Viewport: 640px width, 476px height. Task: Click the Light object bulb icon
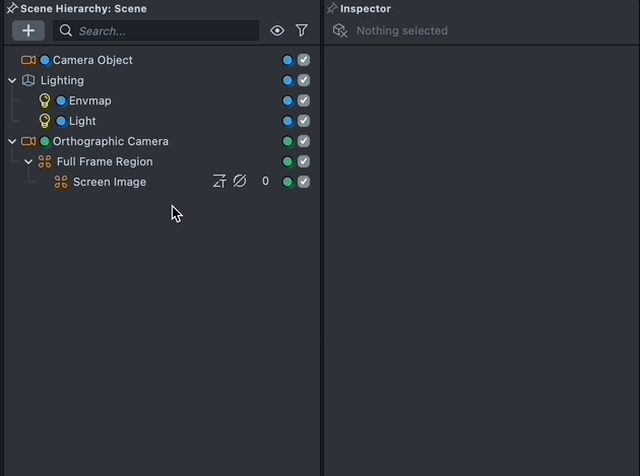click(44, 121)
